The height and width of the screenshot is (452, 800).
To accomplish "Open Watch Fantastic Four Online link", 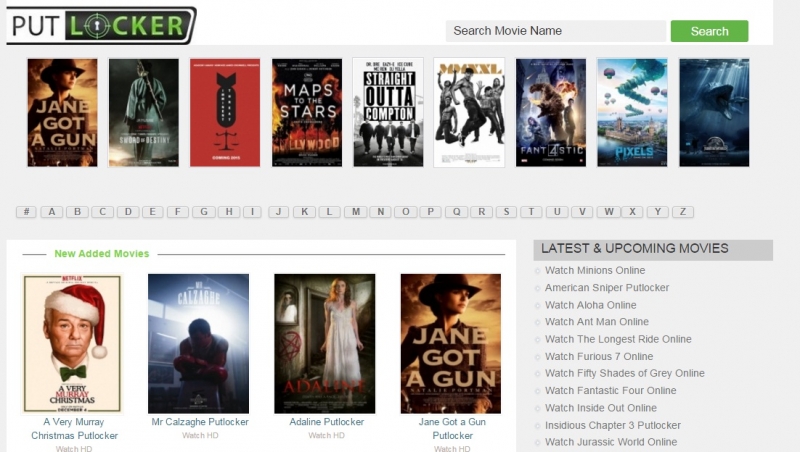I will coord(610,391).
